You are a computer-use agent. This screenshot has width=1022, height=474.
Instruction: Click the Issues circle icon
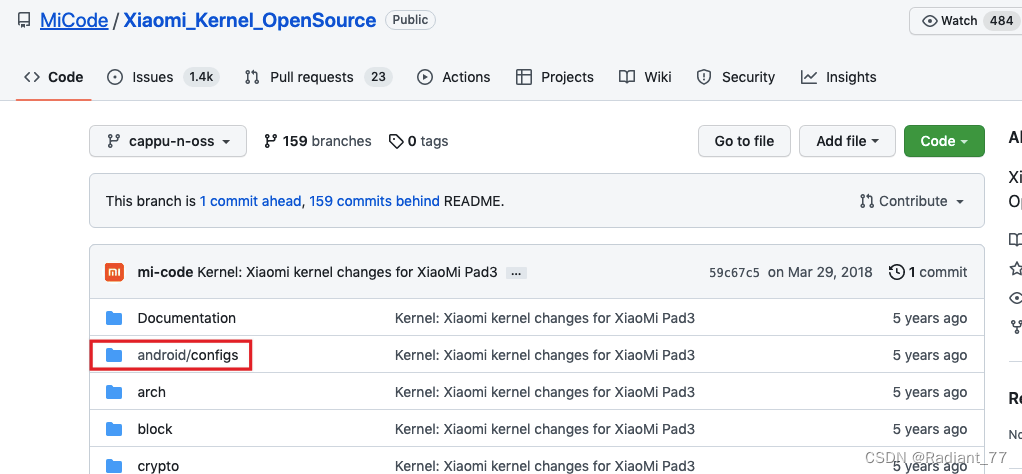[115, 77]
